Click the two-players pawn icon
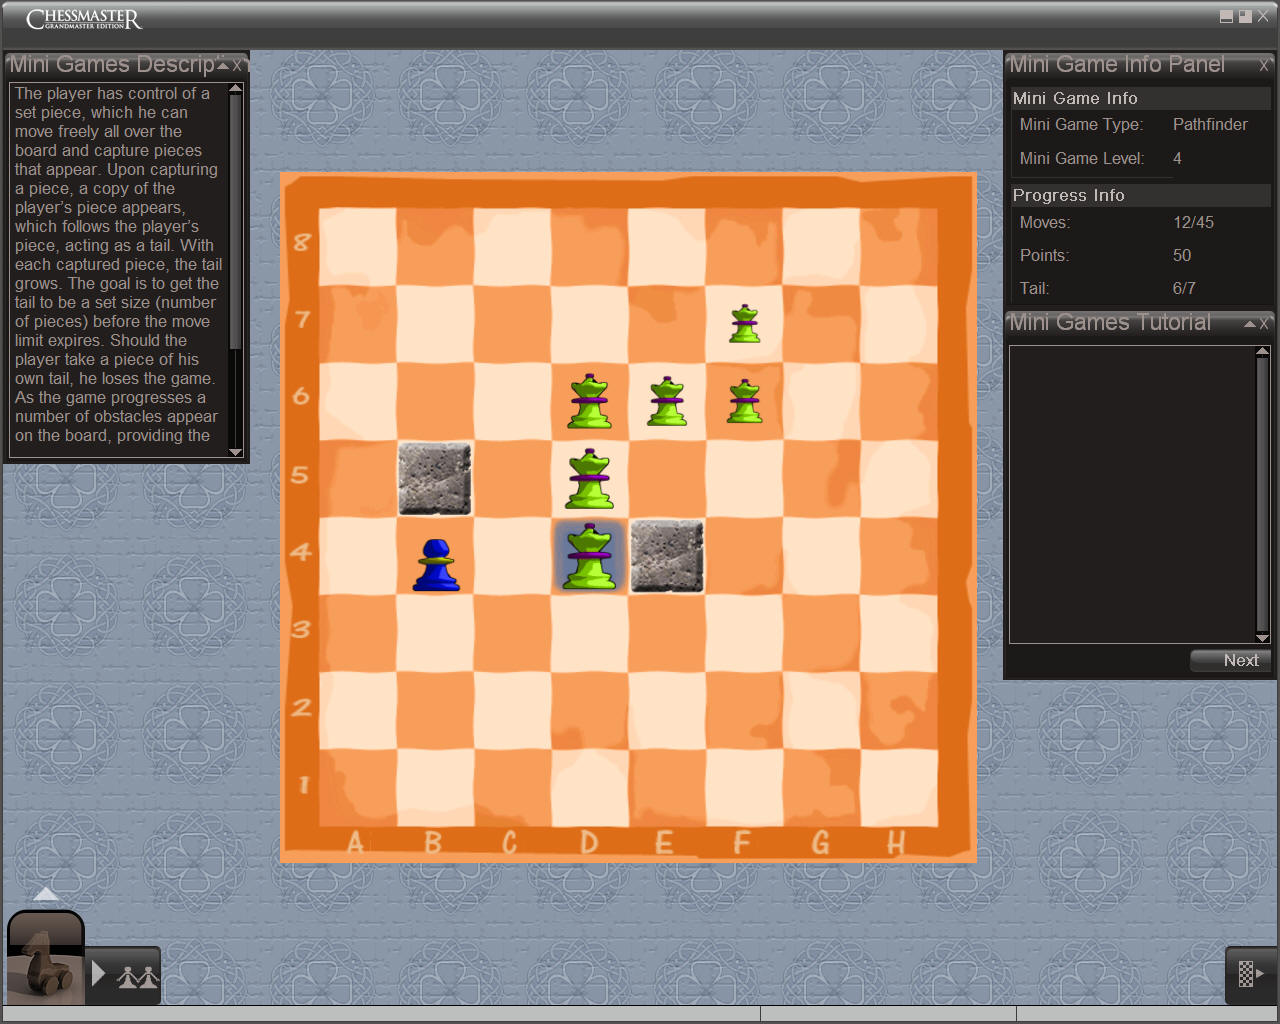Viewport: 1280px width, 1024px height. point(138,976)
